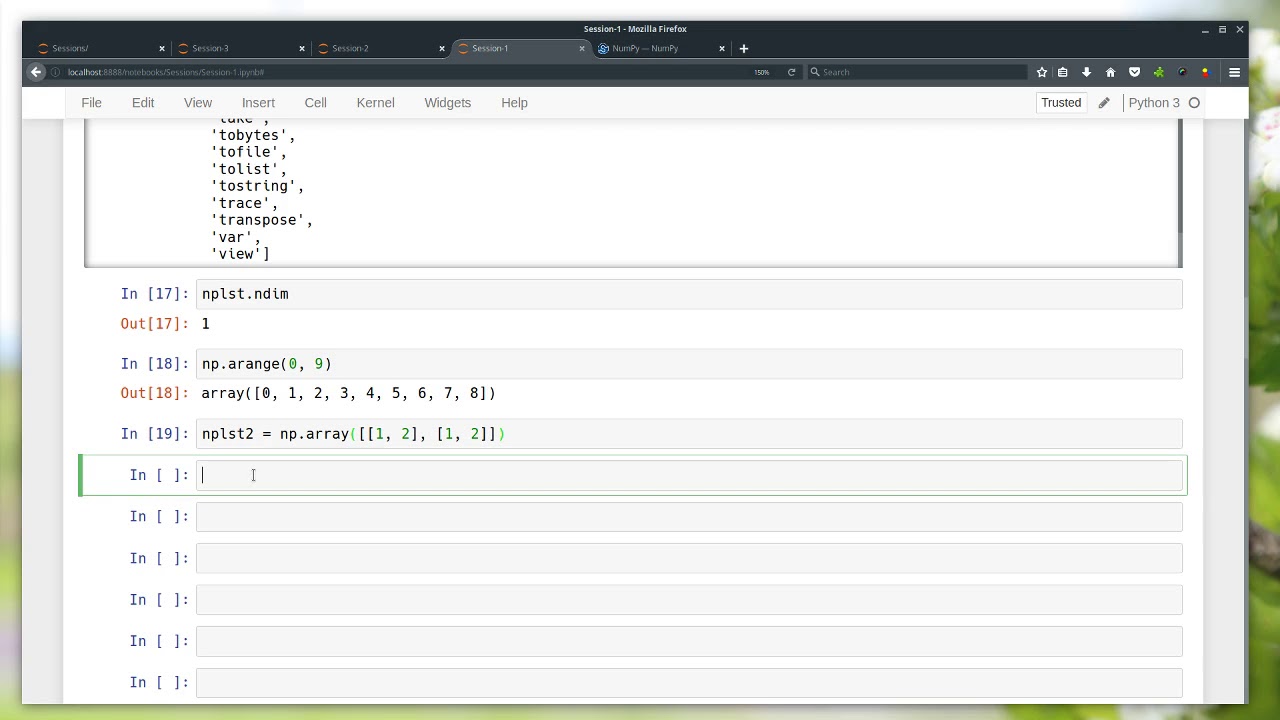1280x720 pixels.
Task: Click the array output text of Out[18]
Action: tap(349, 394)
